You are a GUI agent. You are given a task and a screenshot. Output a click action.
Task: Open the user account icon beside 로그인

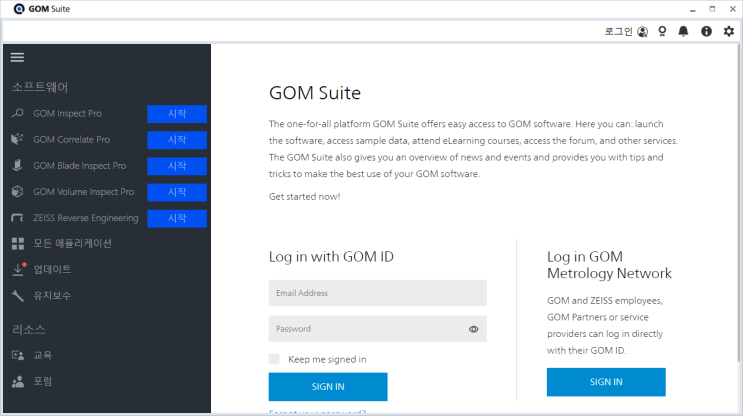643,32
